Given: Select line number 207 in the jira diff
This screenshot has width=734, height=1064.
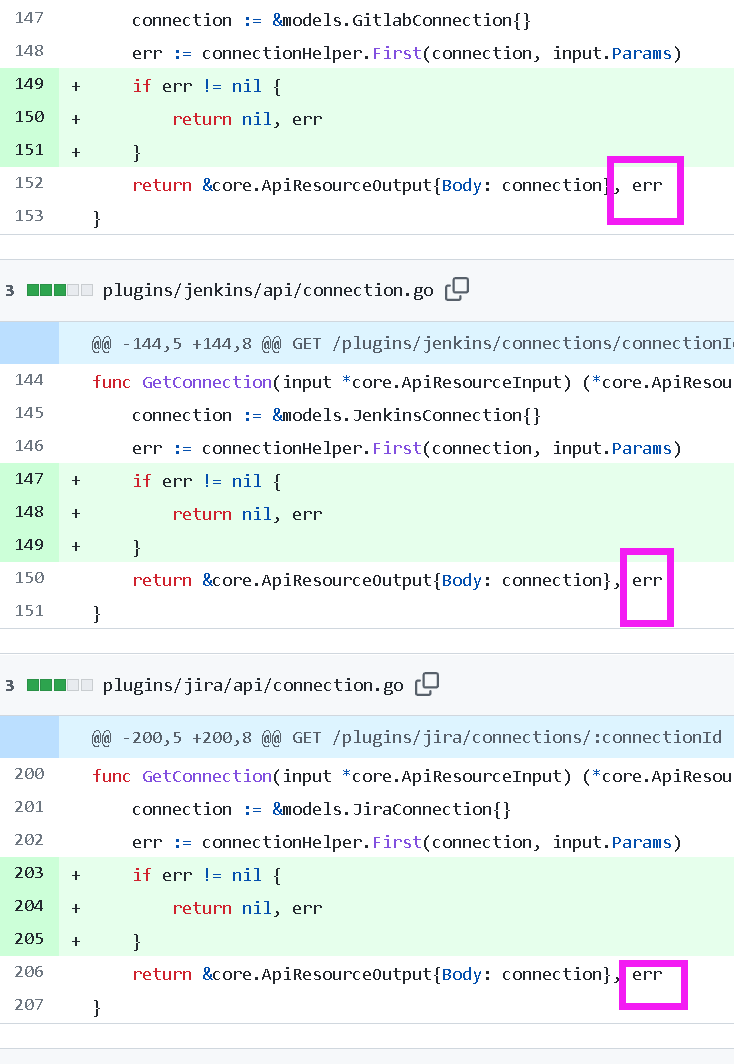Looking at the screenshot, I should [29, 1005].
